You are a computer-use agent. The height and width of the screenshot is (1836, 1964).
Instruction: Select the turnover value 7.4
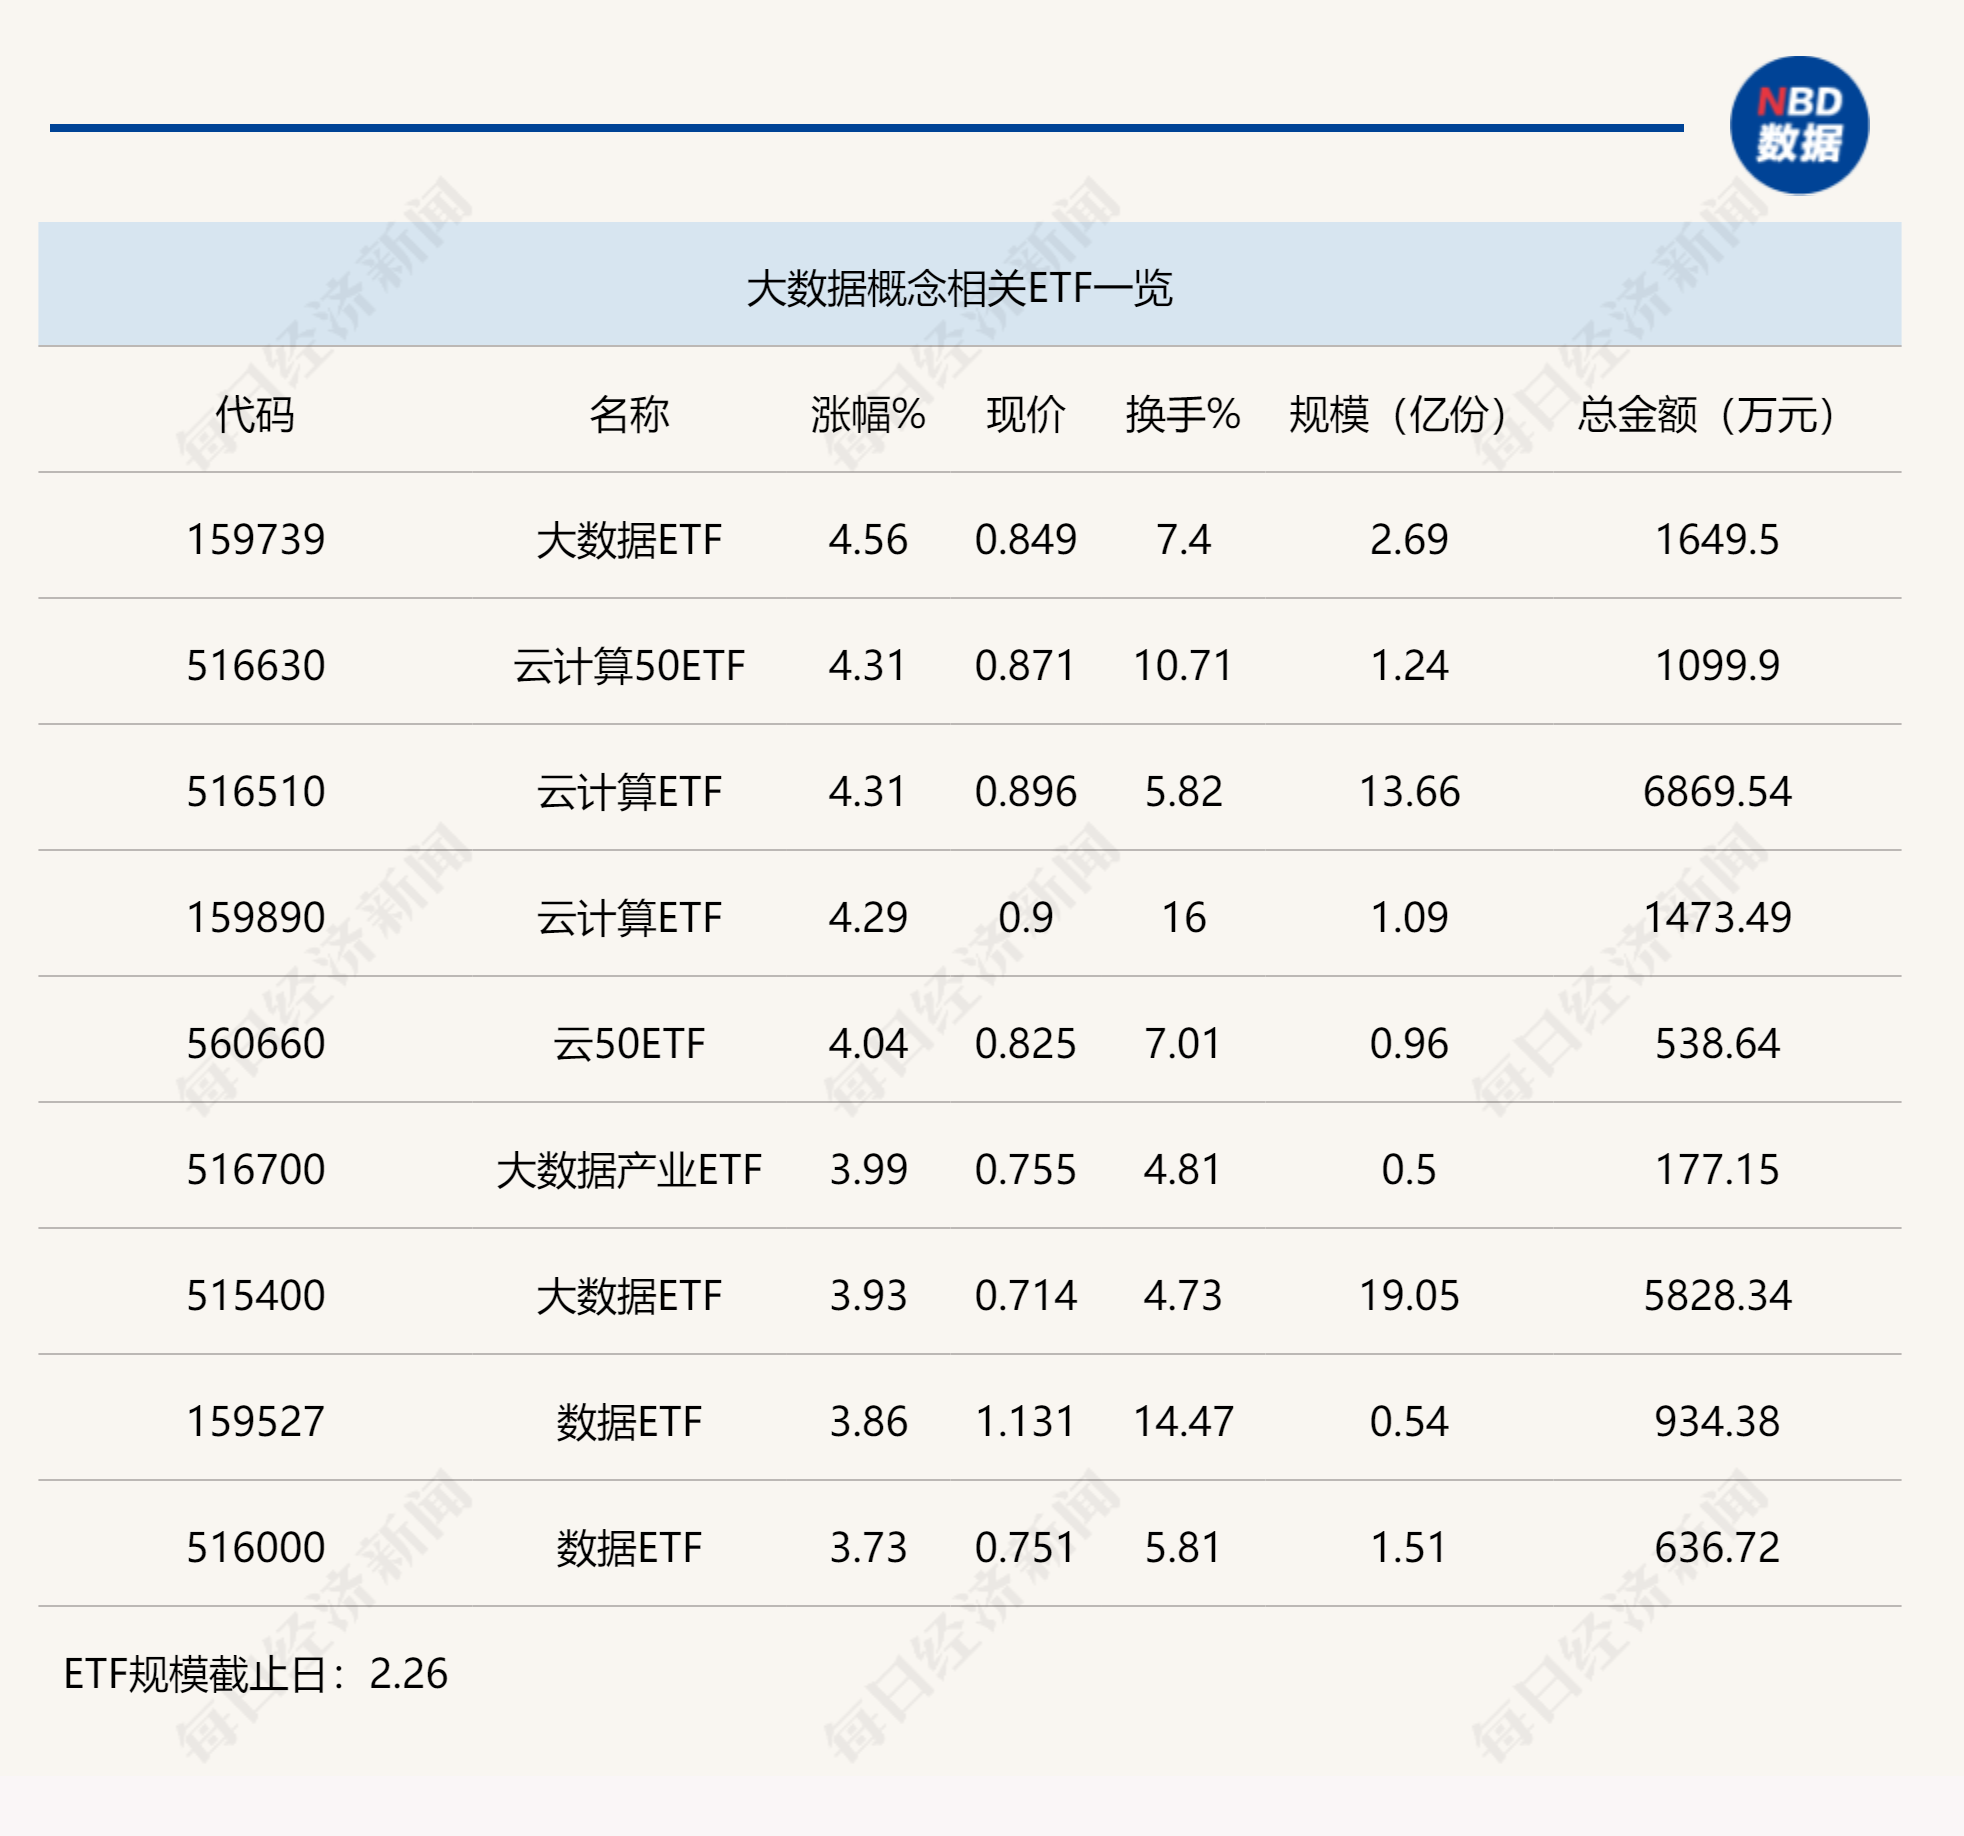(x=1183, y=540)
